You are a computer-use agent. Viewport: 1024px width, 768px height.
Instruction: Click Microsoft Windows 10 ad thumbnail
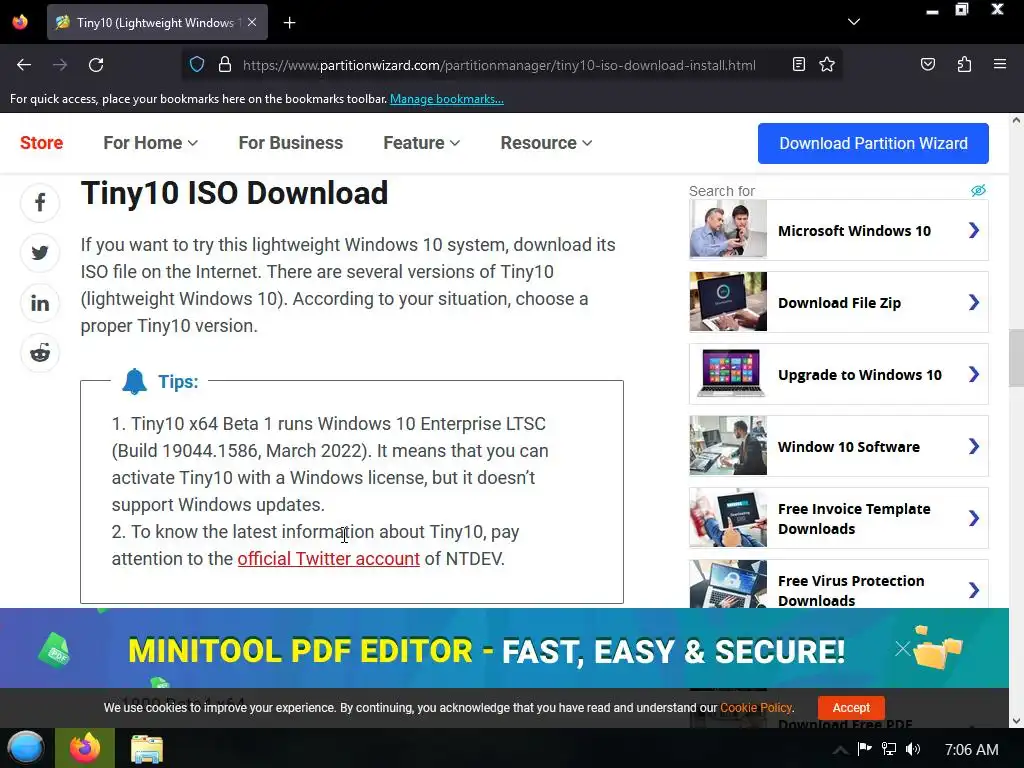point(728,230)
